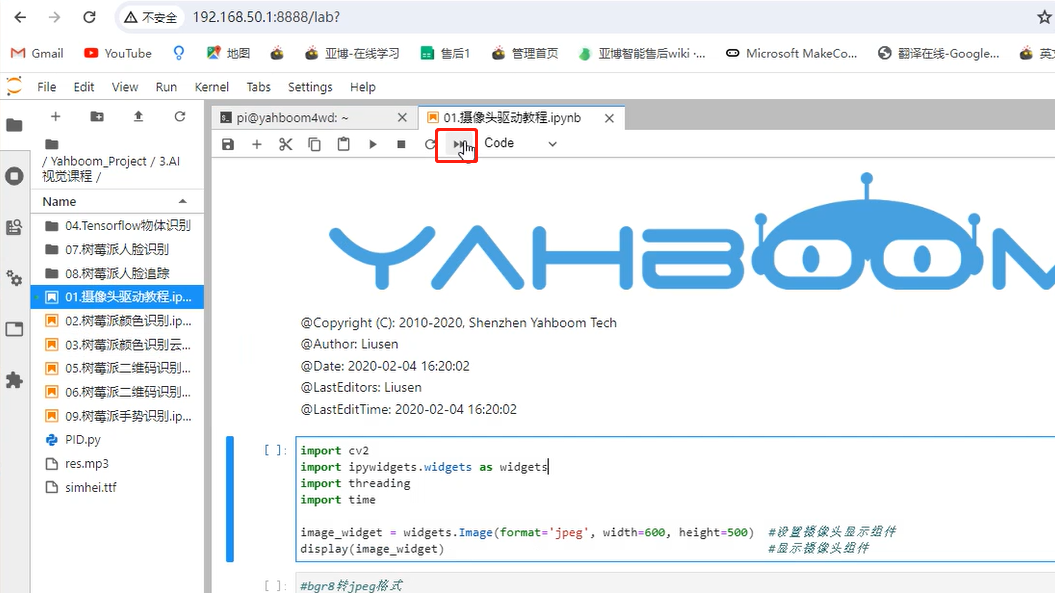Reload the browser page
1055x593 pixels.
89,18
